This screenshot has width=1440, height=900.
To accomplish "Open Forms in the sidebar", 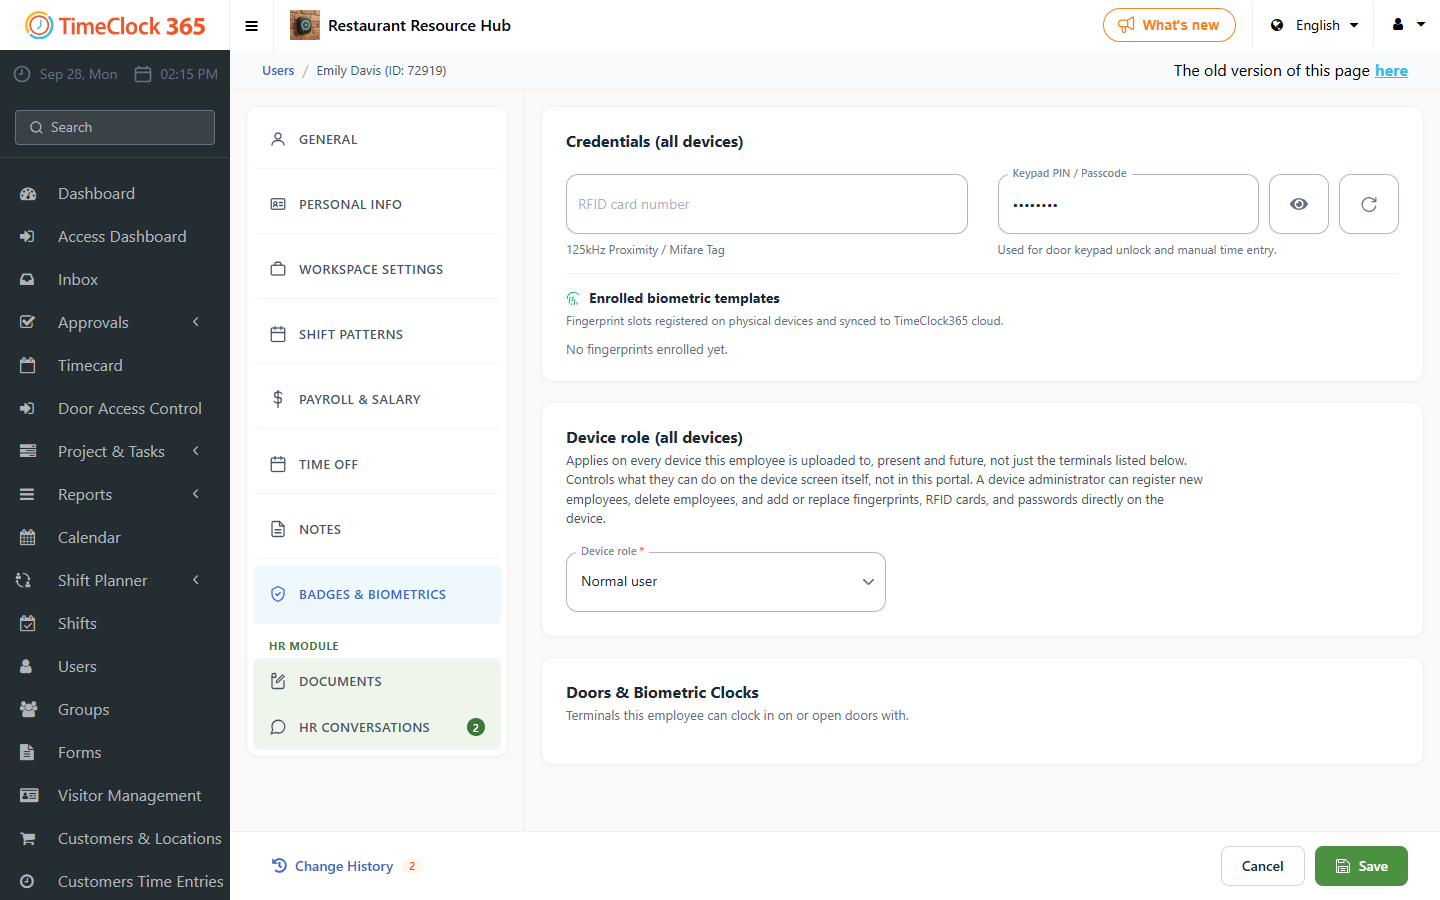I will (115, 752).
